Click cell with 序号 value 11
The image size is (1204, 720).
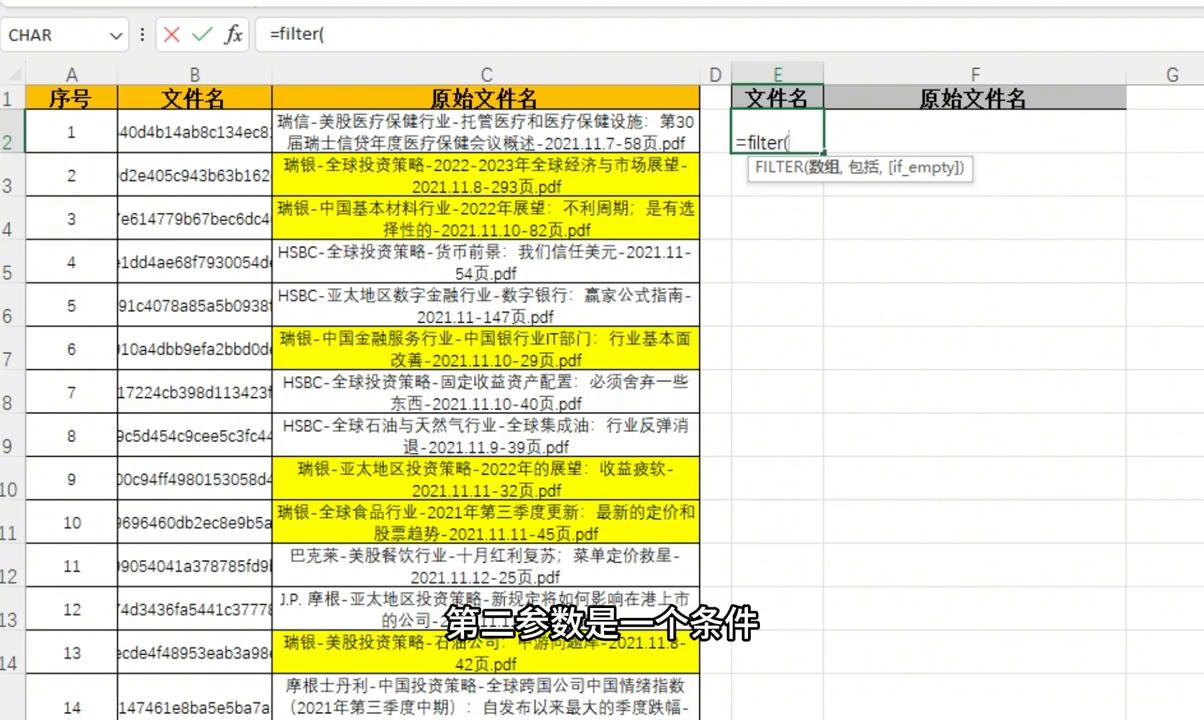coord(71,566)
